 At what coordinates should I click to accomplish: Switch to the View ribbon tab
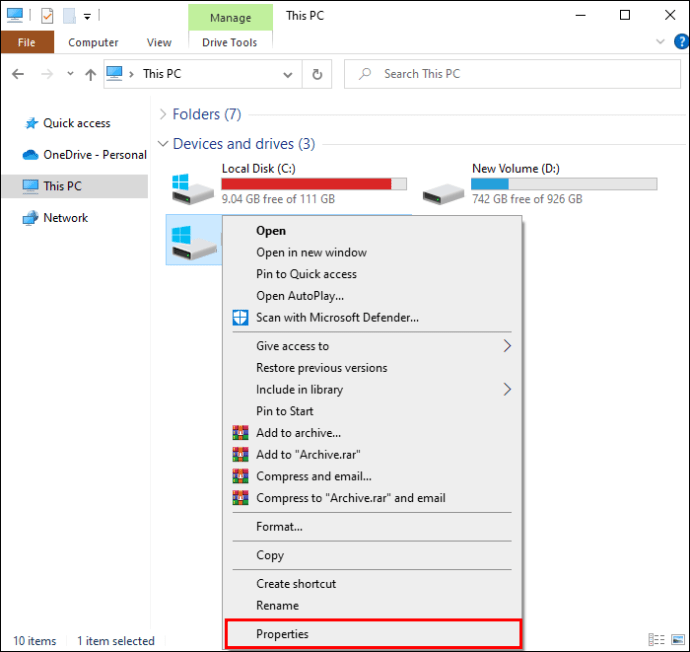tap(159, 42)
